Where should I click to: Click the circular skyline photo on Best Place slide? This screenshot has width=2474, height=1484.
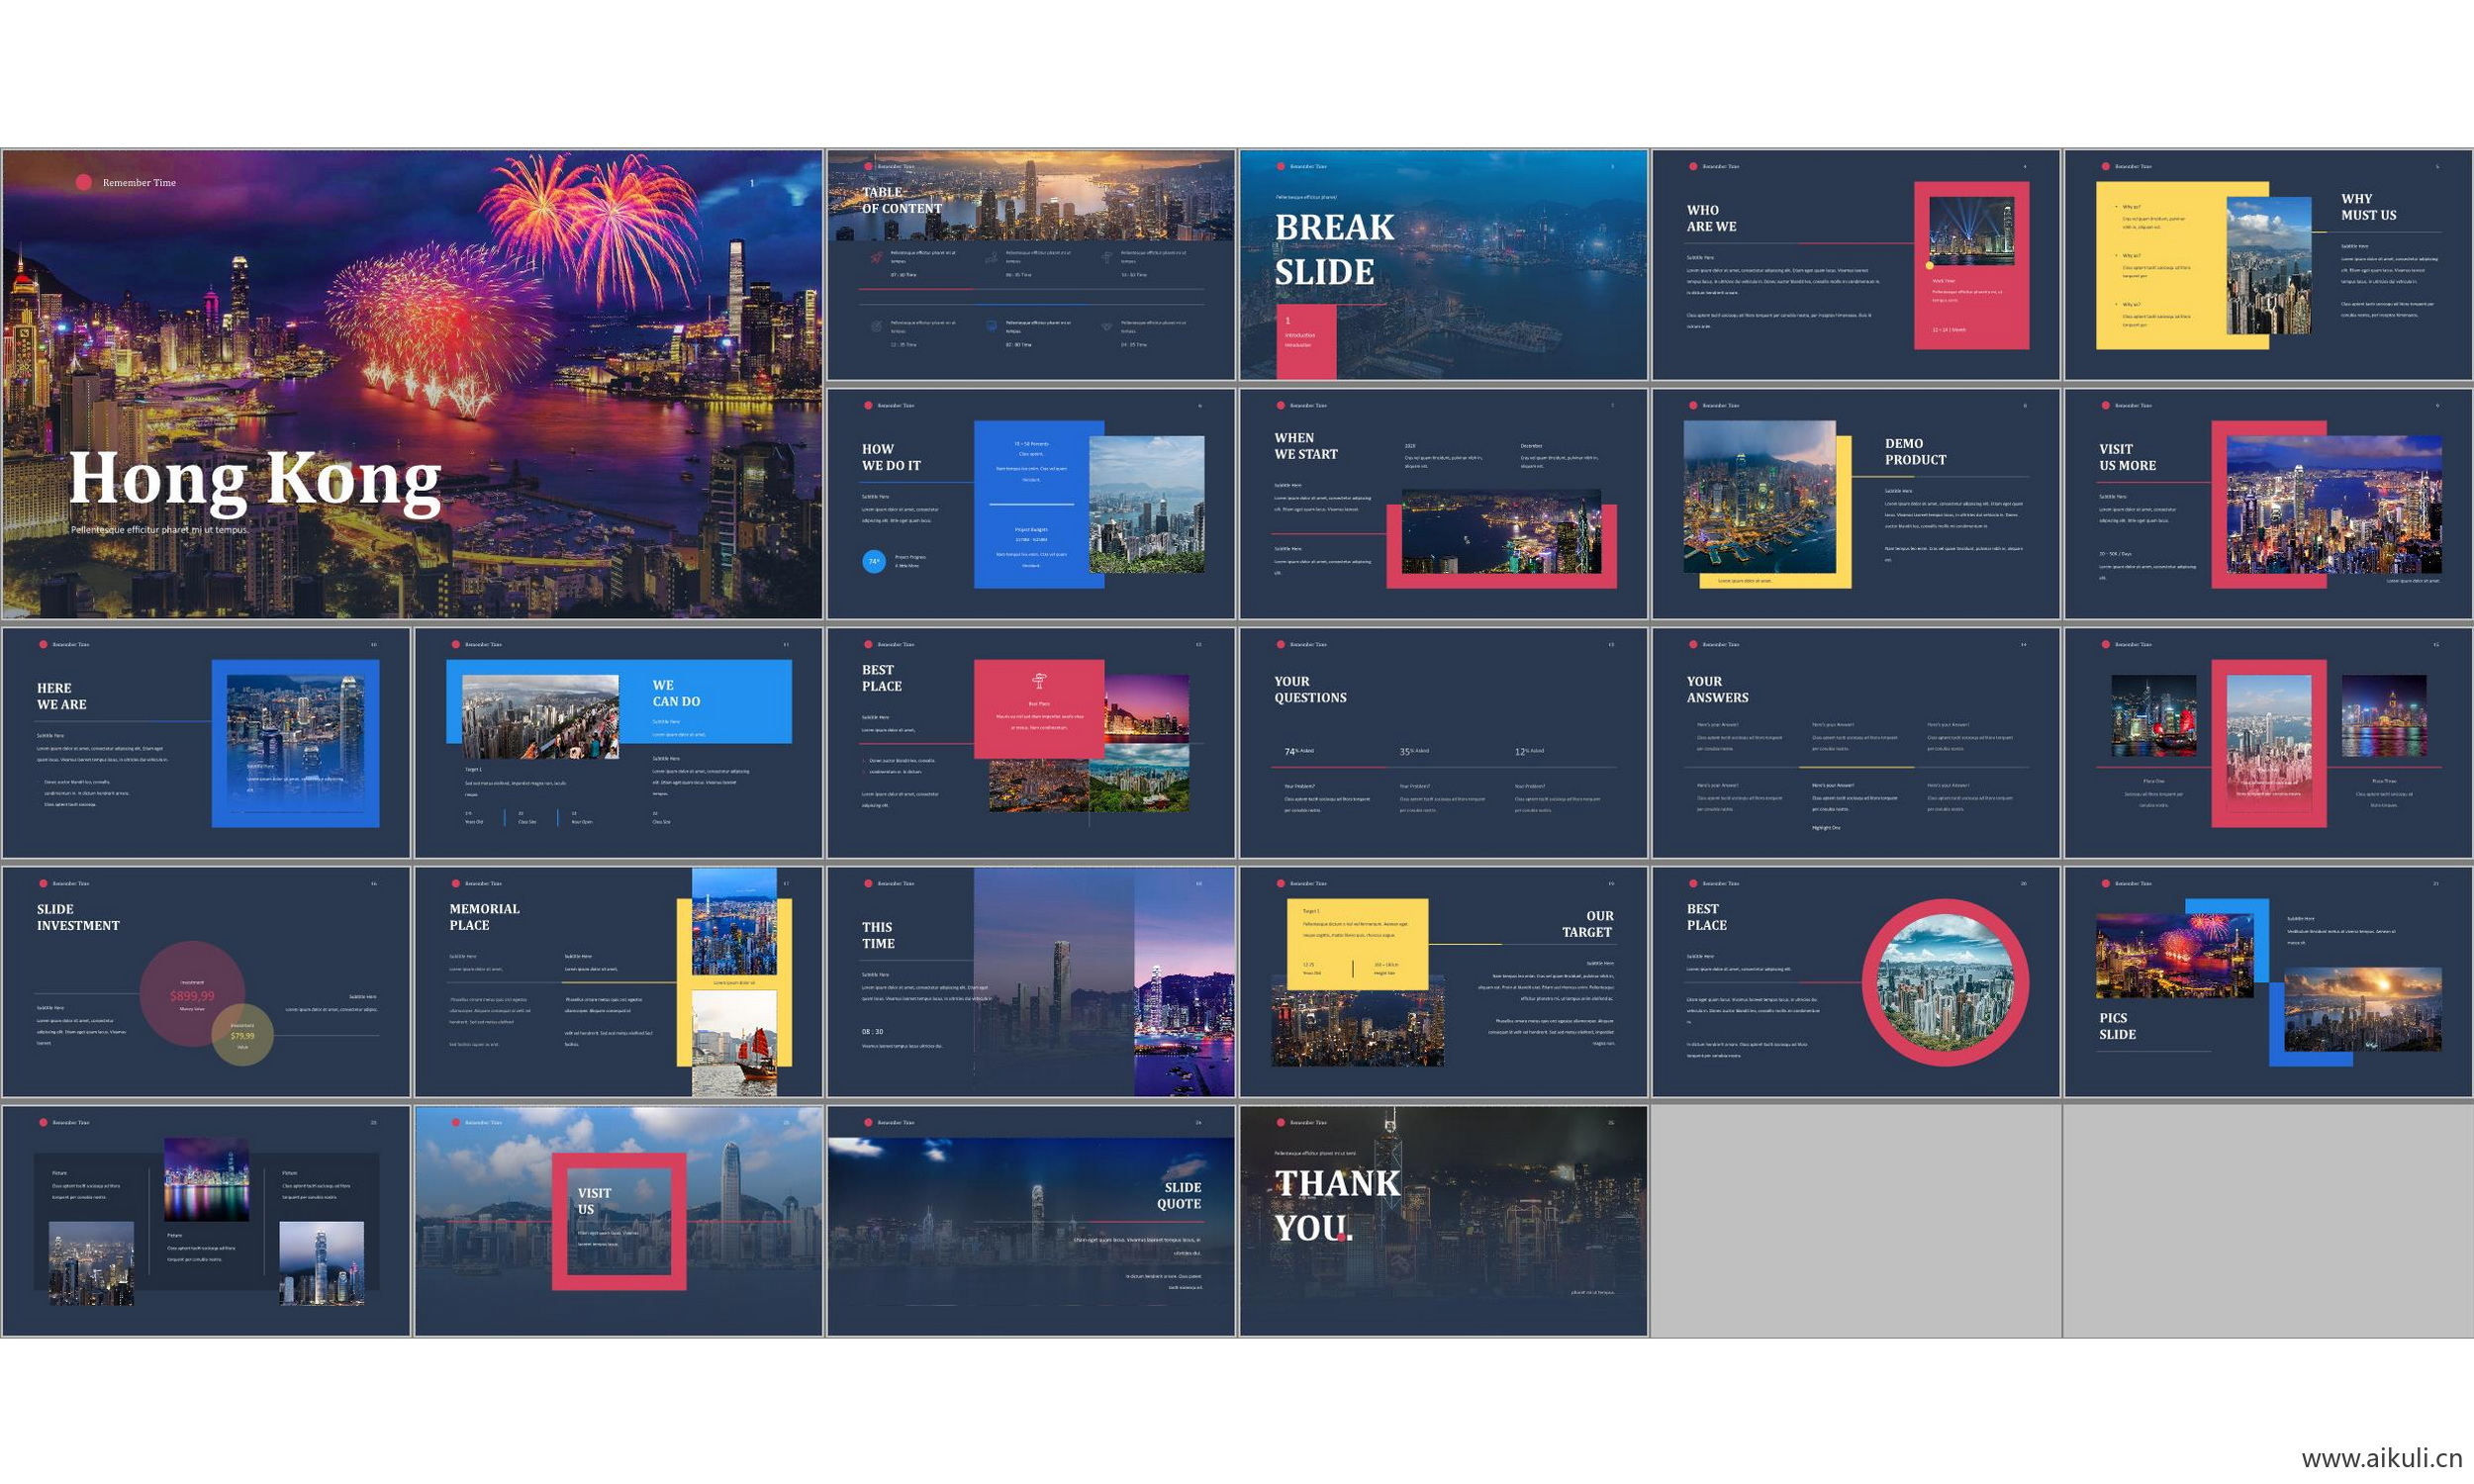(x=1945, y=982)
